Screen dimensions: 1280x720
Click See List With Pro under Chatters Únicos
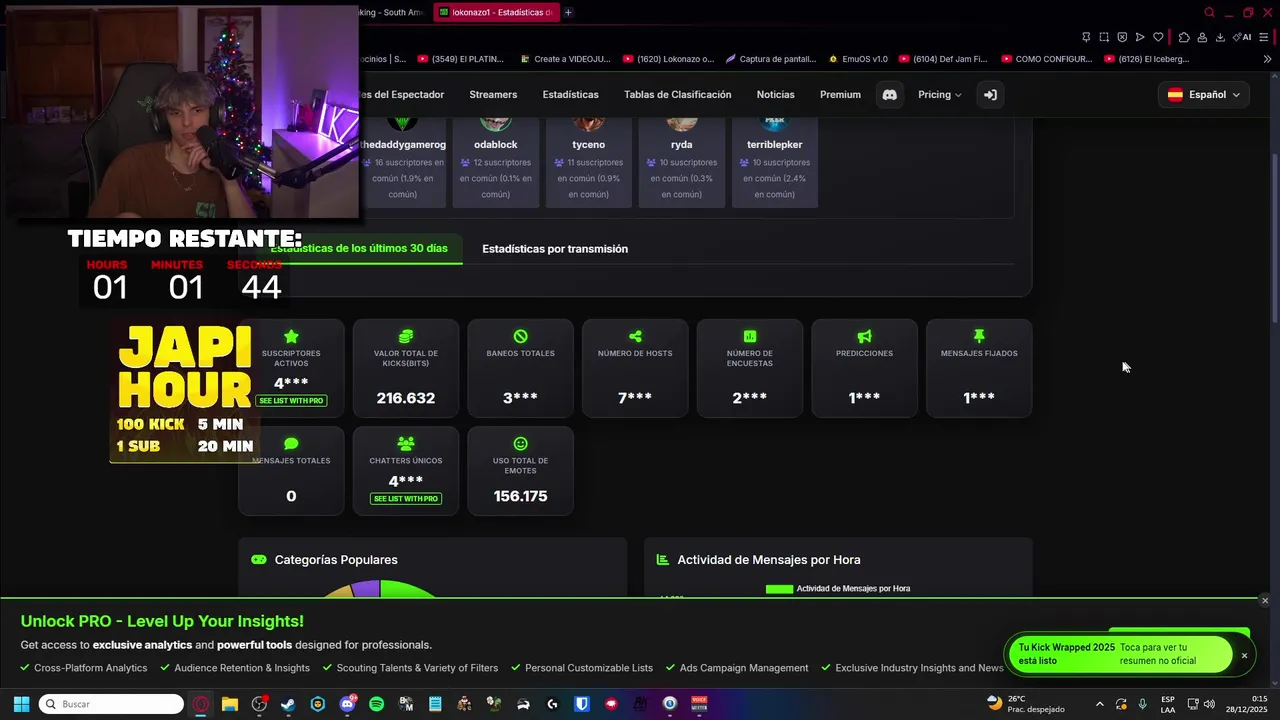tap(406, 499)
